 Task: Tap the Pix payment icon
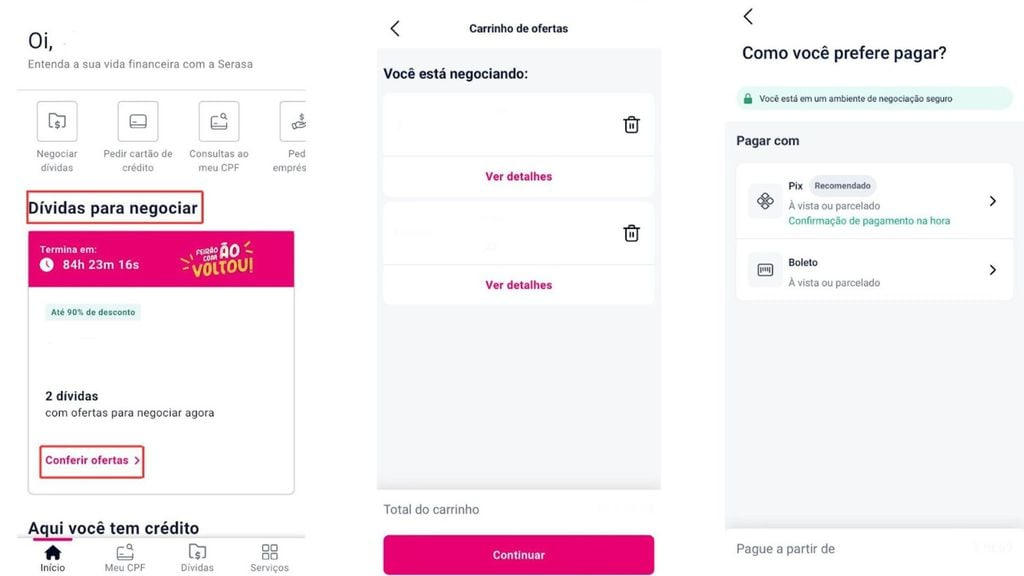point(765,201)
